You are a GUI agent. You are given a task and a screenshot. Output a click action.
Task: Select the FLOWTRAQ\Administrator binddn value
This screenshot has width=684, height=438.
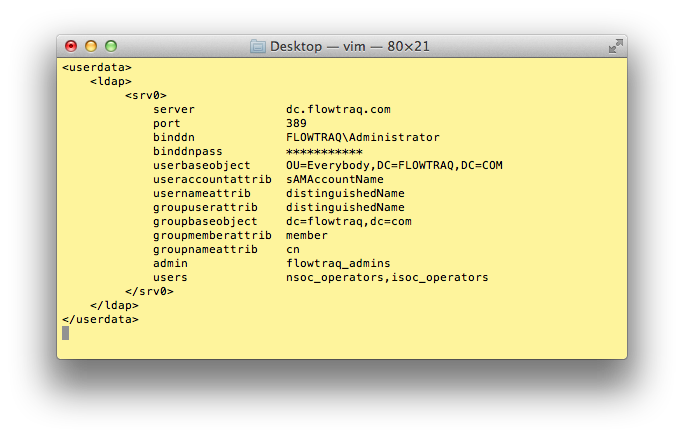point(362,138)
